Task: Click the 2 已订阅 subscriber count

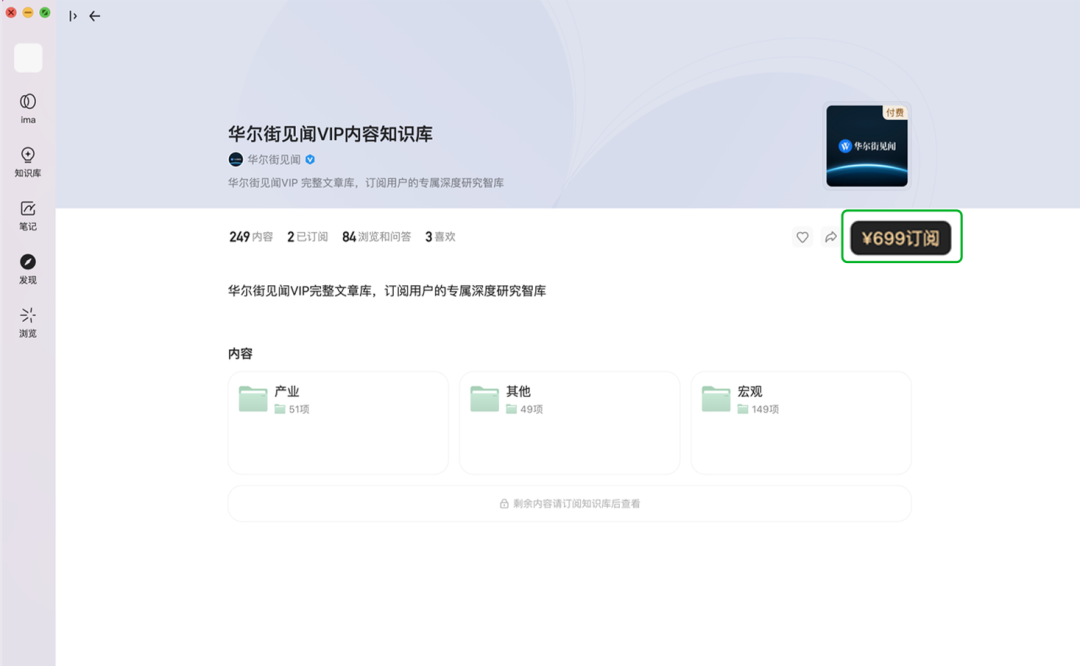Action: (307, 237)
